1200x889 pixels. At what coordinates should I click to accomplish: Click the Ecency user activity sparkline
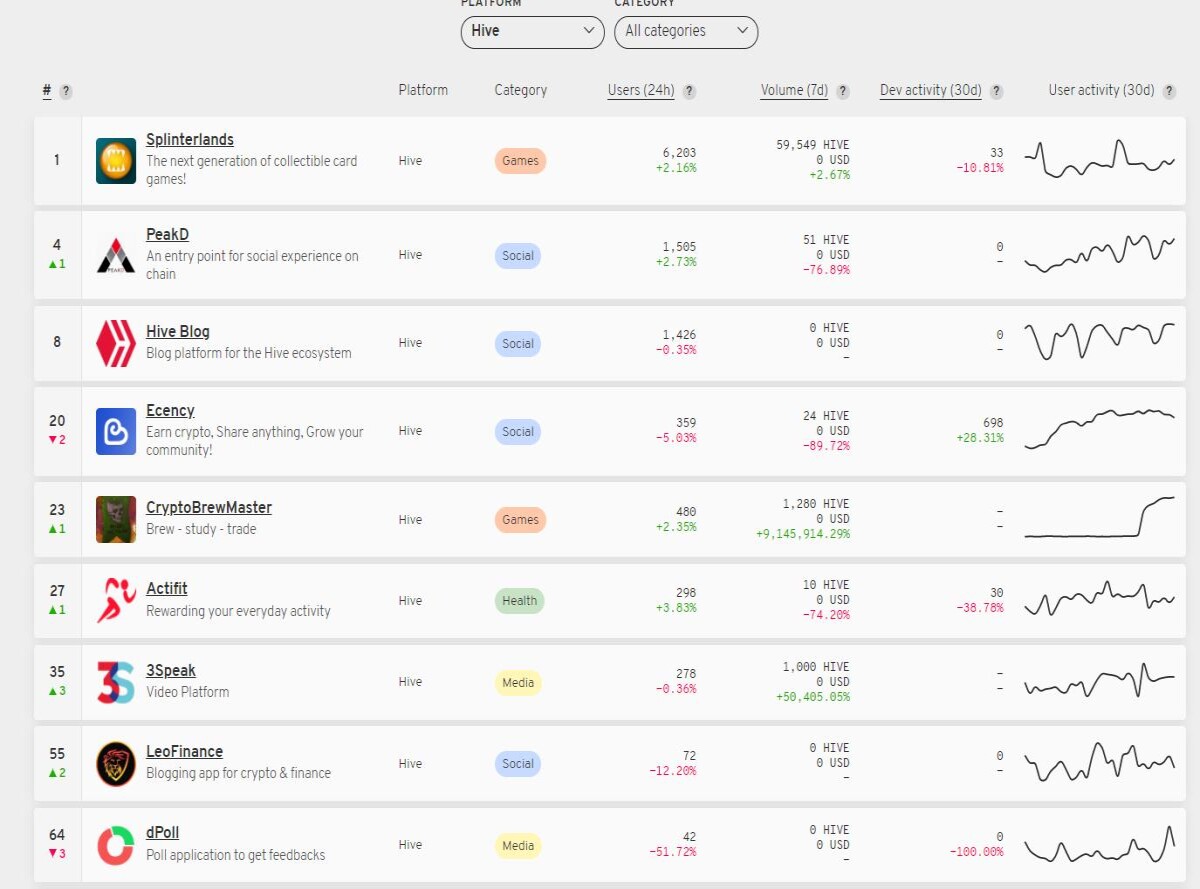pos(1100,428)
